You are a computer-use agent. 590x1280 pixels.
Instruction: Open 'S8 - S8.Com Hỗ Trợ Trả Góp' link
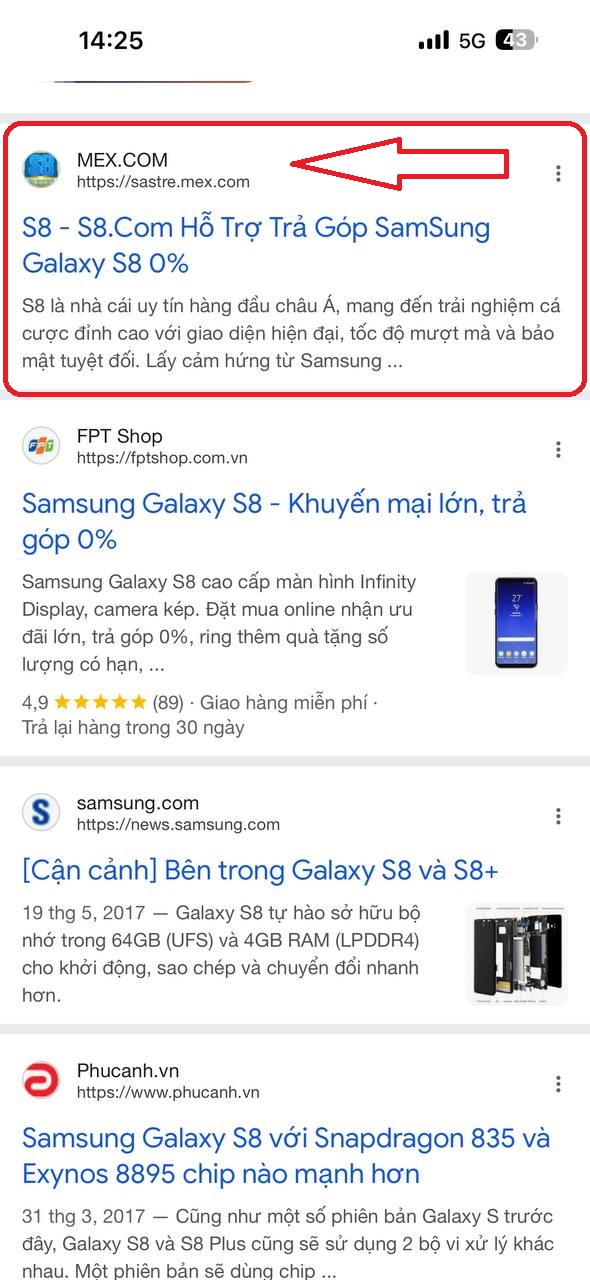[256, 246]
